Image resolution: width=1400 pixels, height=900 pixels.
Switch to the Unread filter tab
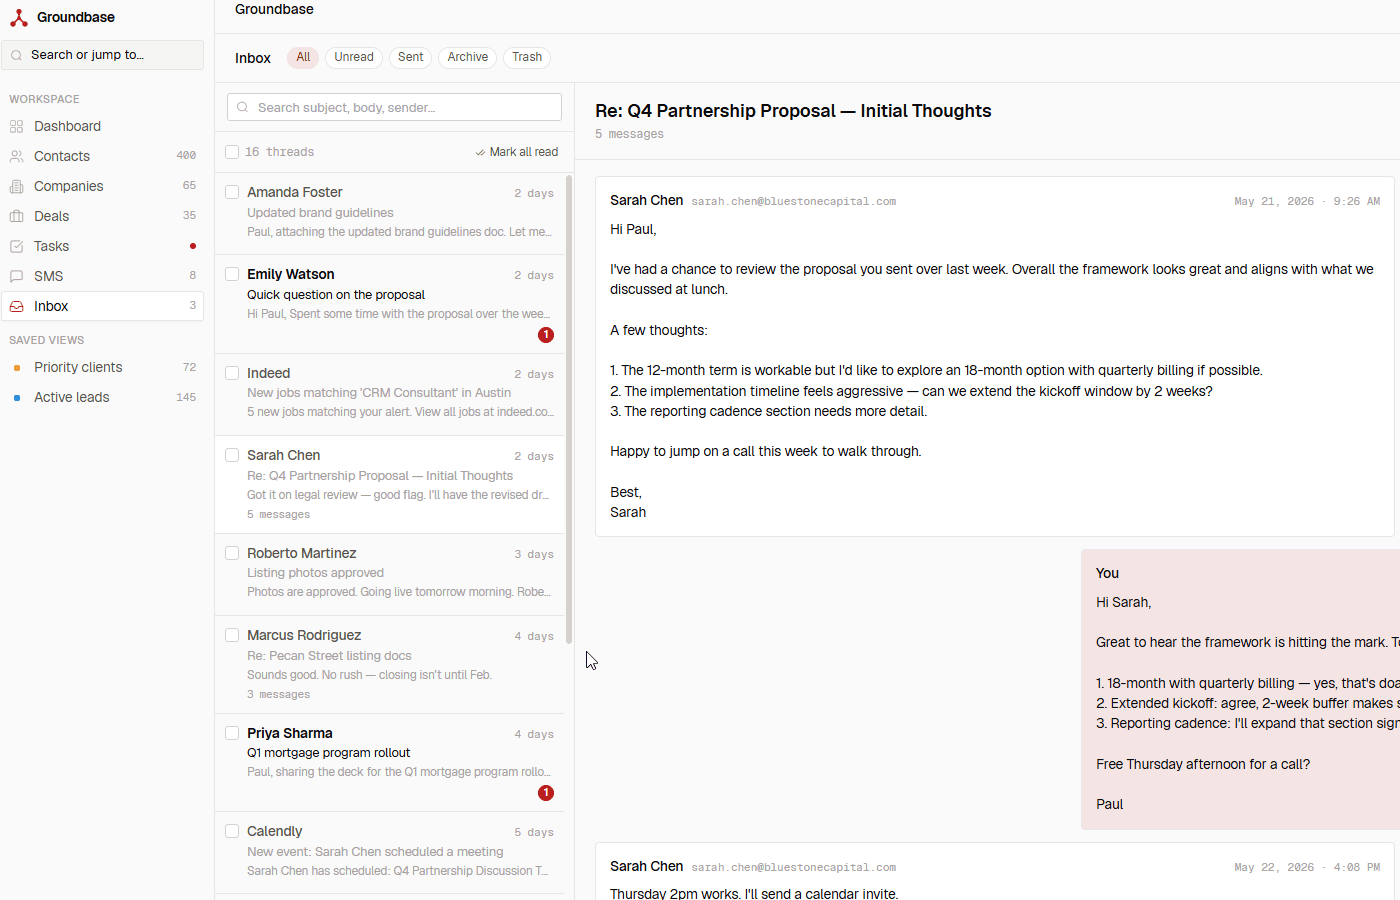click(354, 57)
